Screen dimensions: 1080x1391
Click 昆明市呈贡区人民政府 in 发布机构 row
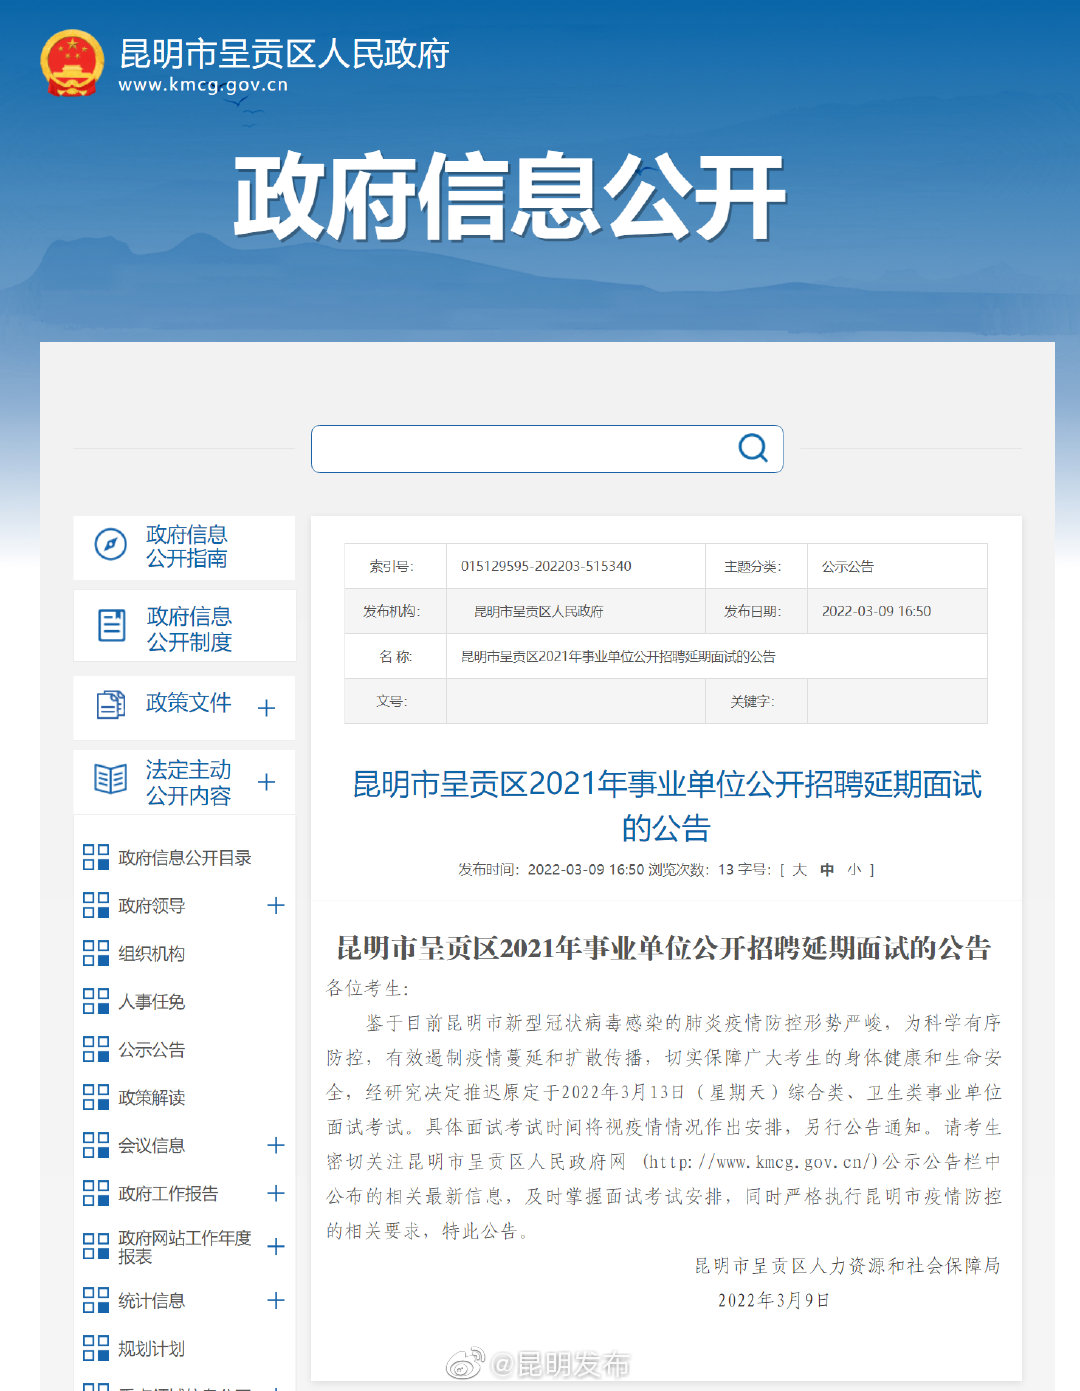click(x=538, y=611)
